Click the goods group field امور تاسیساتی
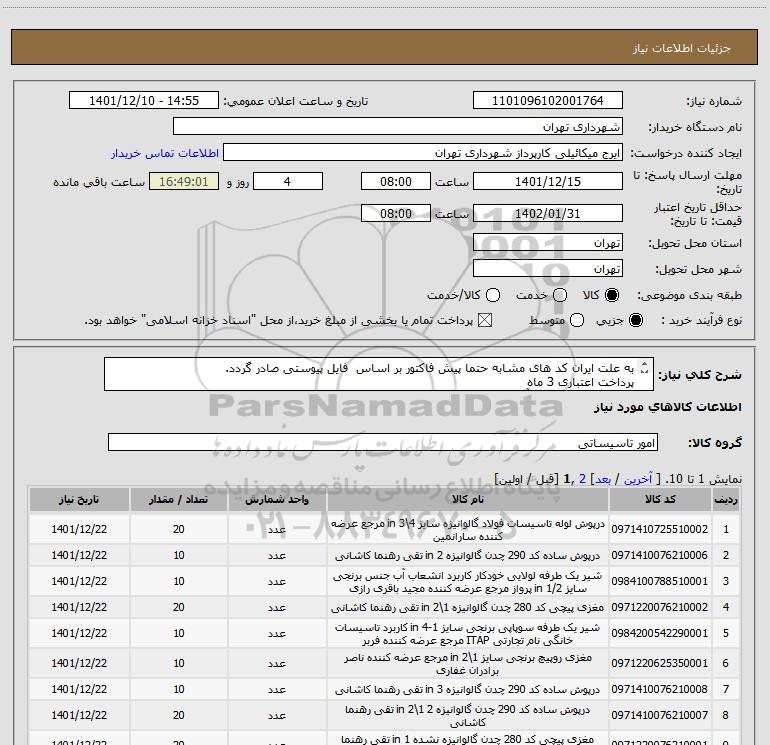This screenshot has width=770, height=745. pyautogui.click(x=383, y=442)
